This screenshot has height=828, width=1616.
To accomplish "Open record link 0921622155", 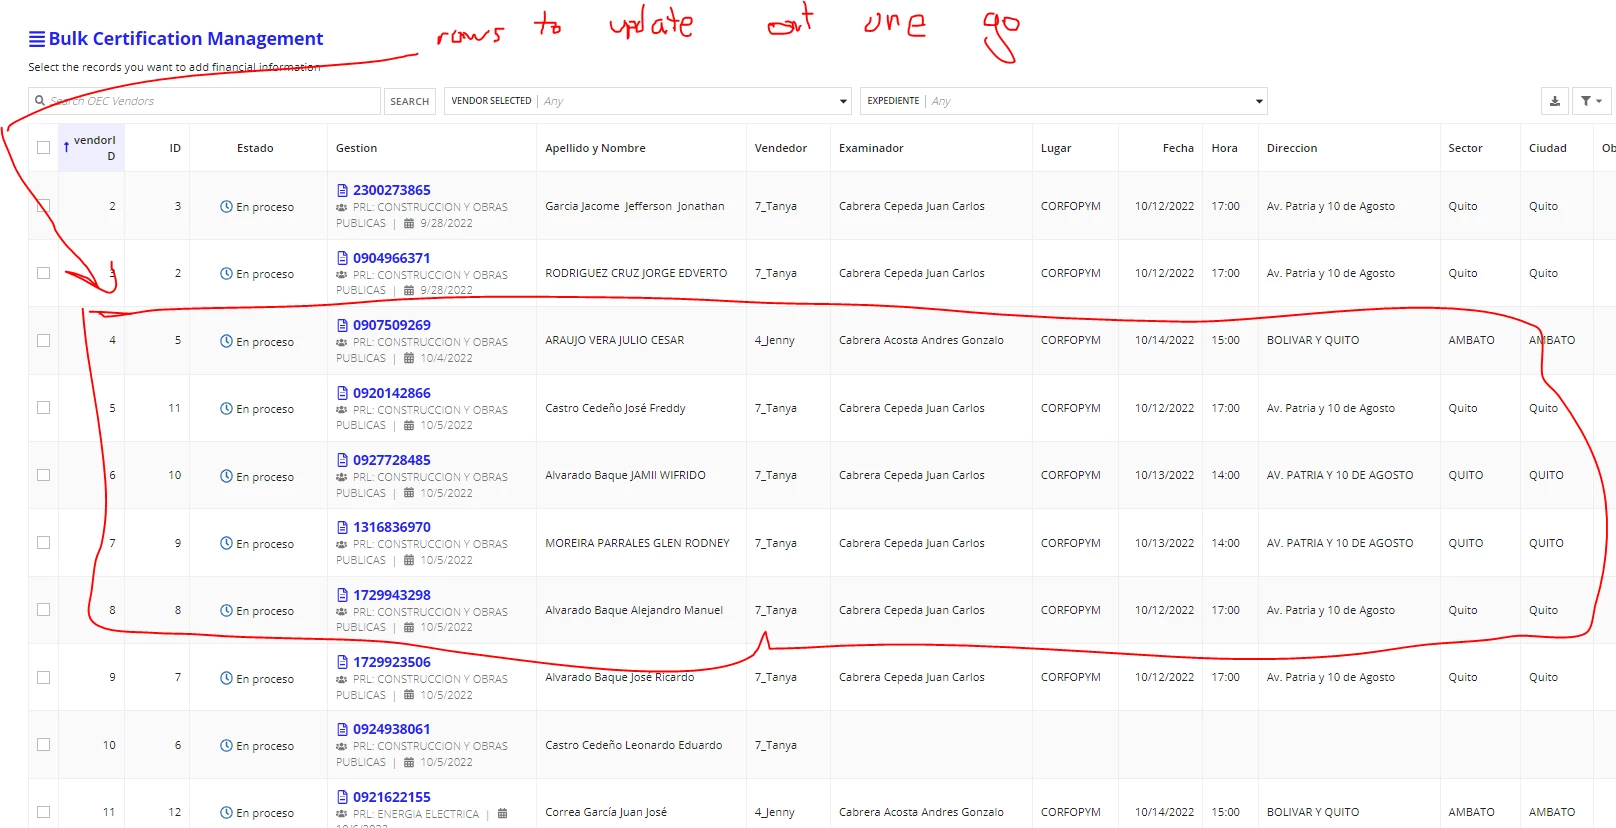I will 392,797.
